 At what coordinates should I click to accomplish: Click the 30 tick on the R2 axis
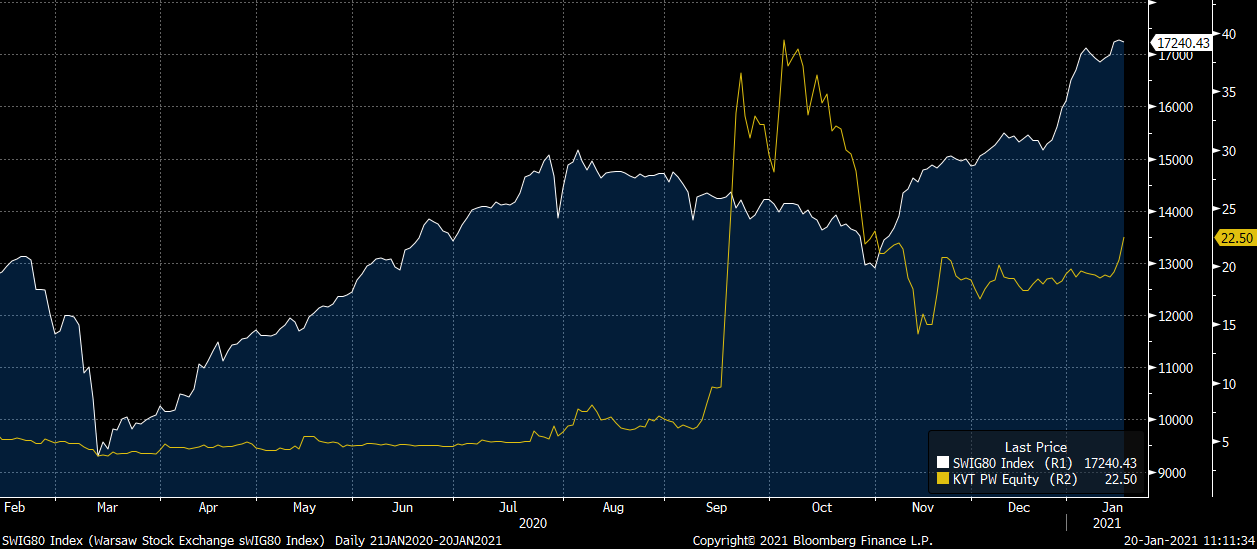[1230, 150]
